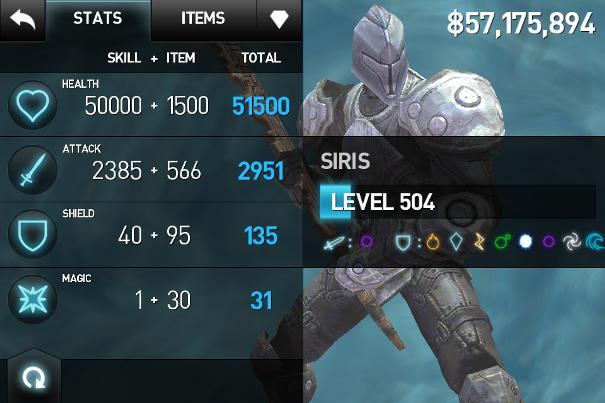Select the Shield stat icon
The width and height of the screenshot is (605, 403).
tap(32, 234)
